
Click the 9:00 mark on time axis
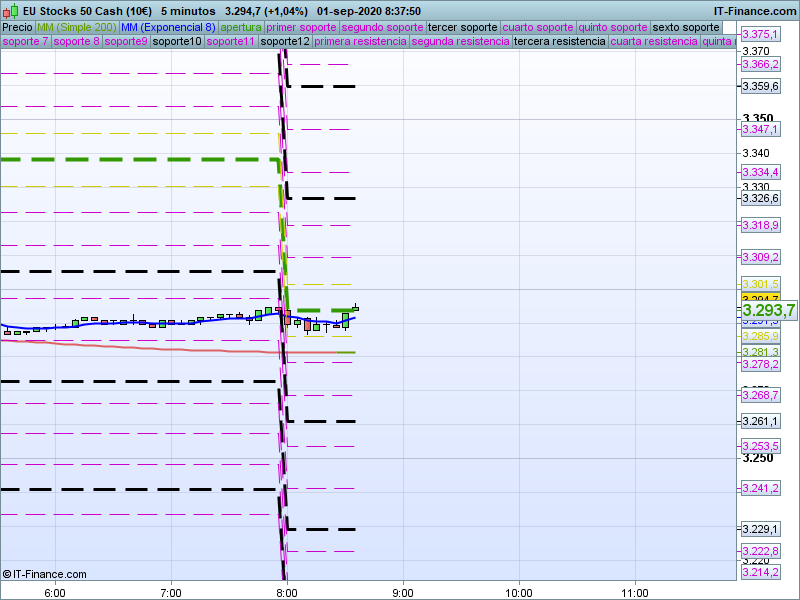pyautogui.click(x=403, y=592)
